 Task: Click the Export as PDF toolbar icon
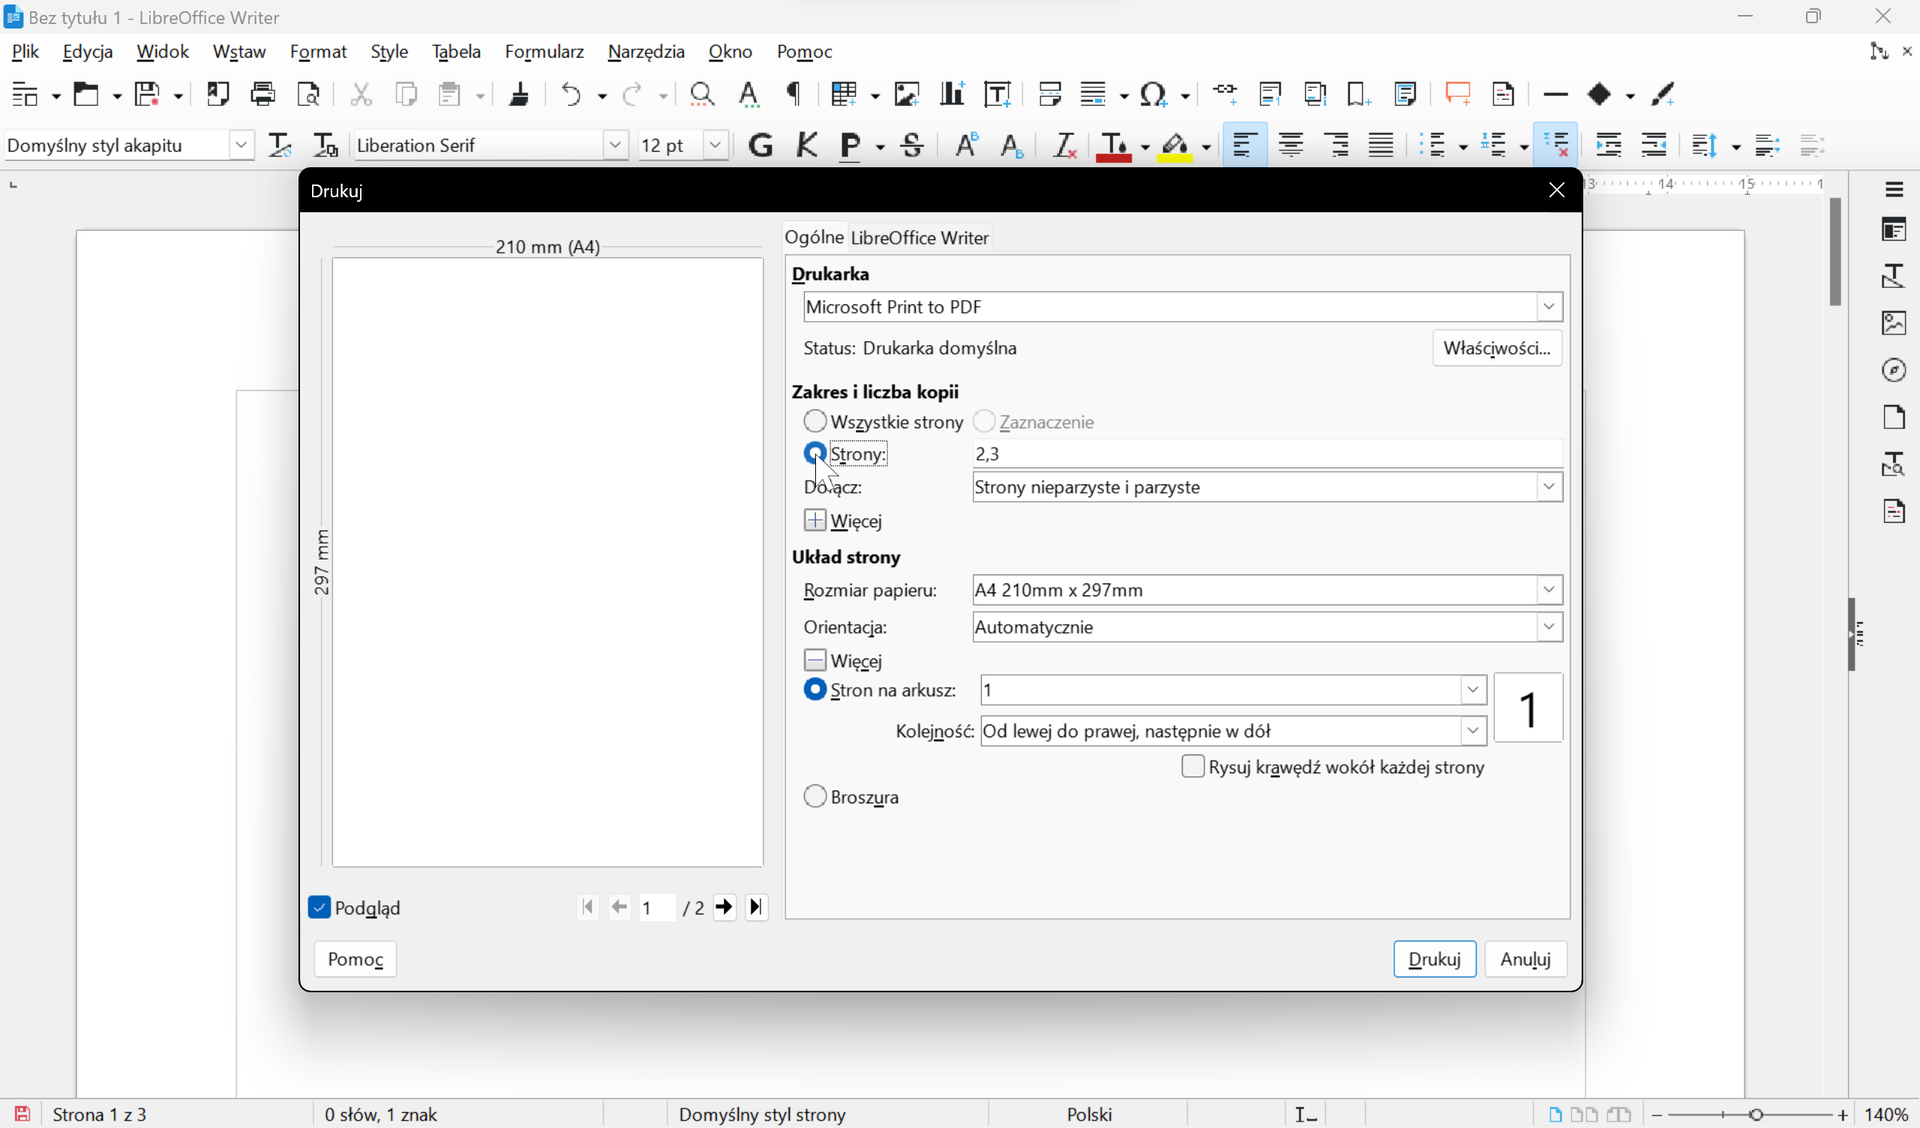218,94
